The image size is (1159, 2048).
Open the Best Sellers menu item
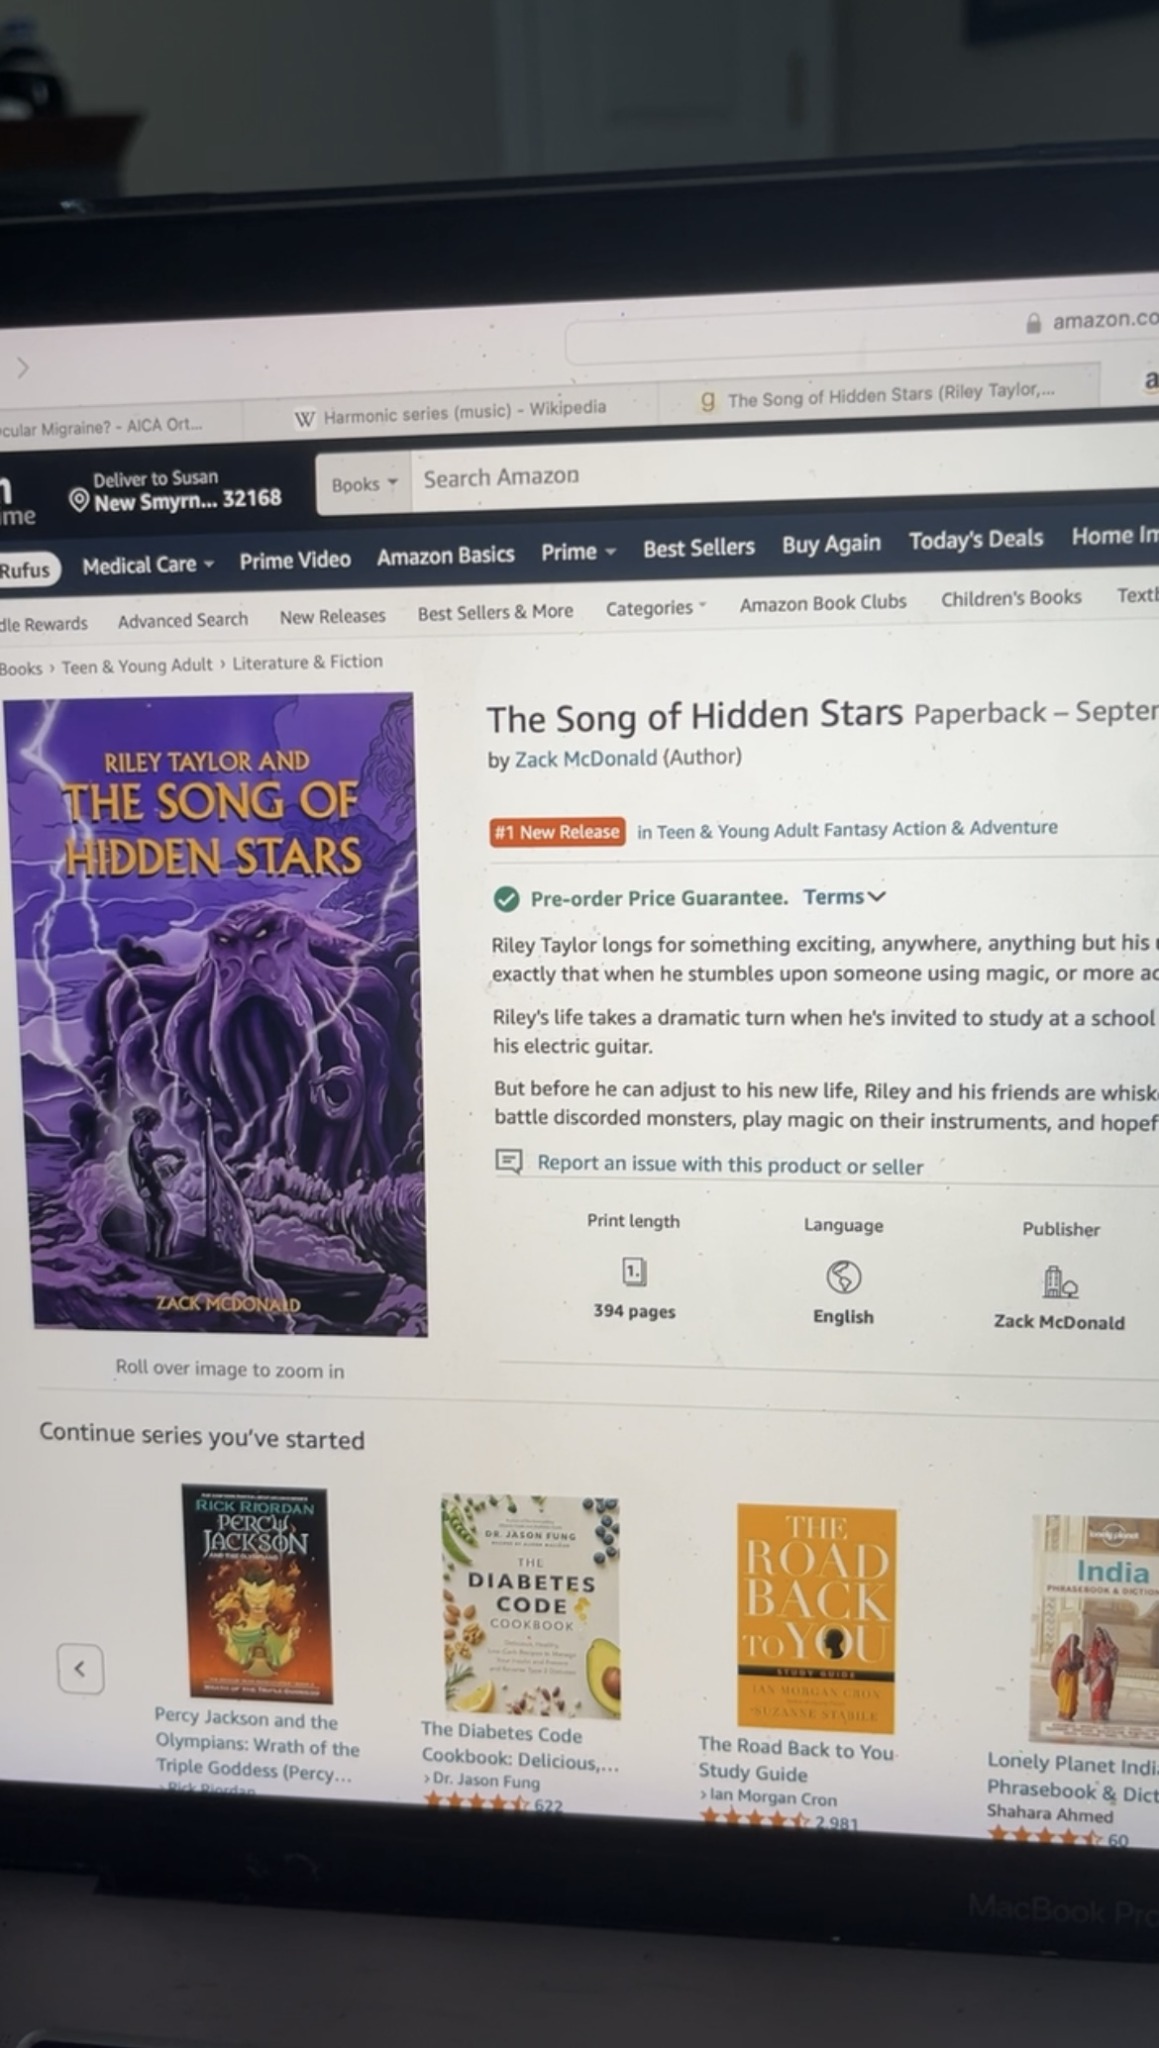coord(698,548)
